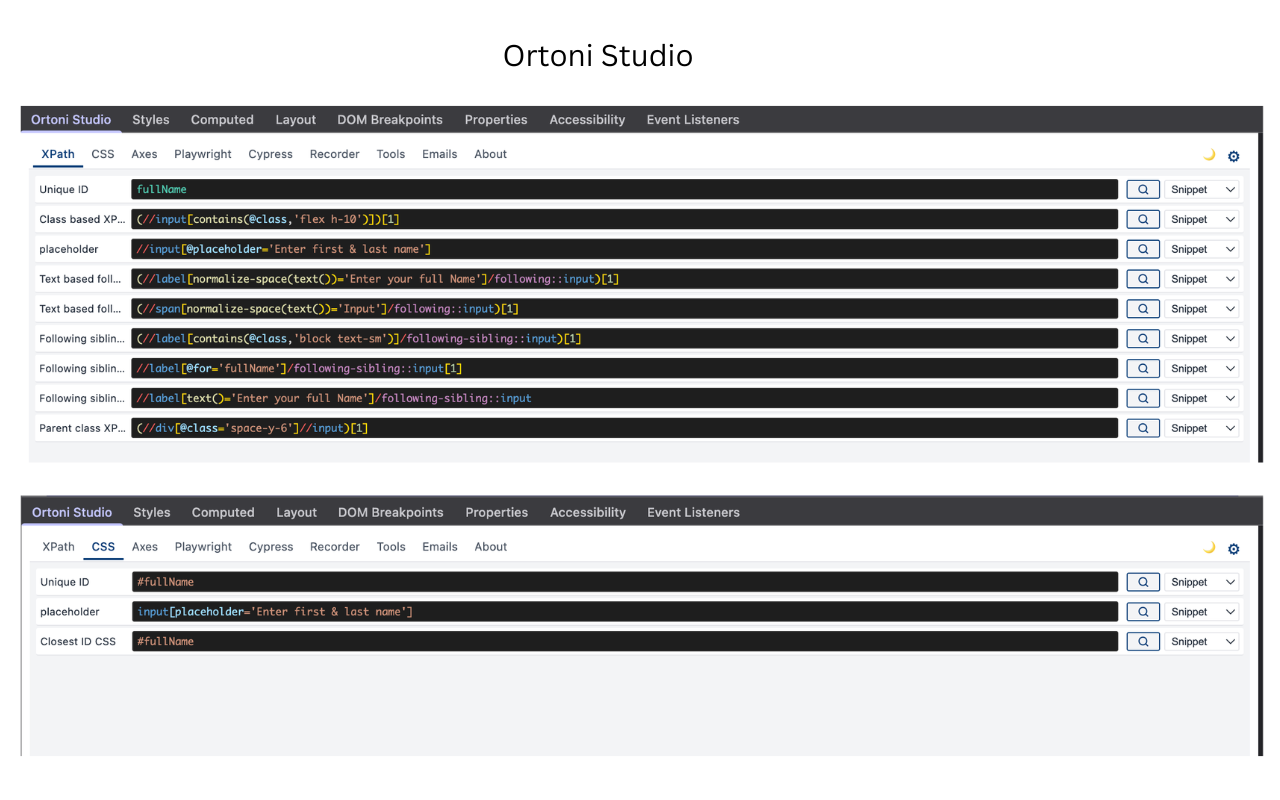The image size is (1280, 800).
Task: Switch to CSS tab in XPath-results panel
Action: pos(103,154)
